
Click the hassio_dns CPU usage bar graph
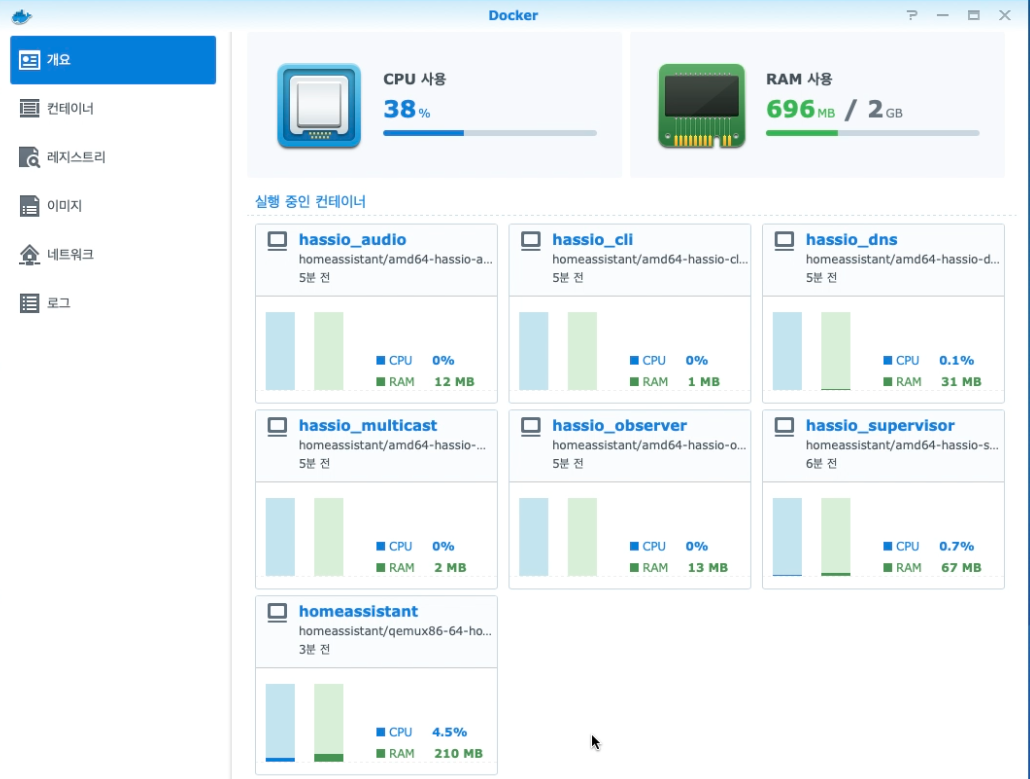click(787, 351)
